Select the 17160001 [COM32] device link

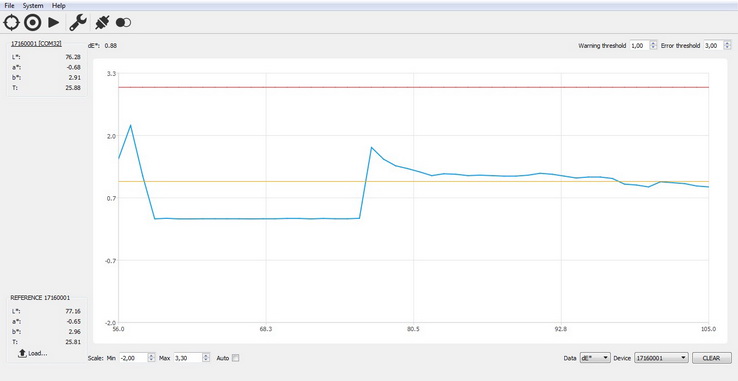click(x=36, y=44)
